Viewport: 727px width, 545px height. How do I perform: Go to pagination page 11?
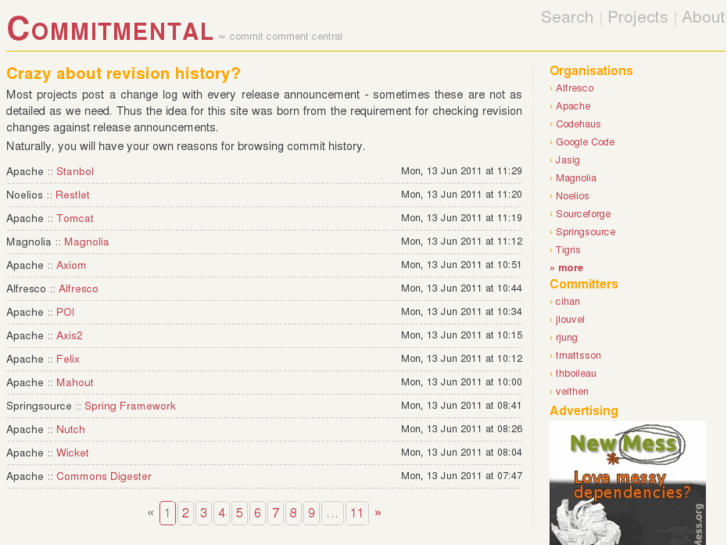click(x=357, y=513)
